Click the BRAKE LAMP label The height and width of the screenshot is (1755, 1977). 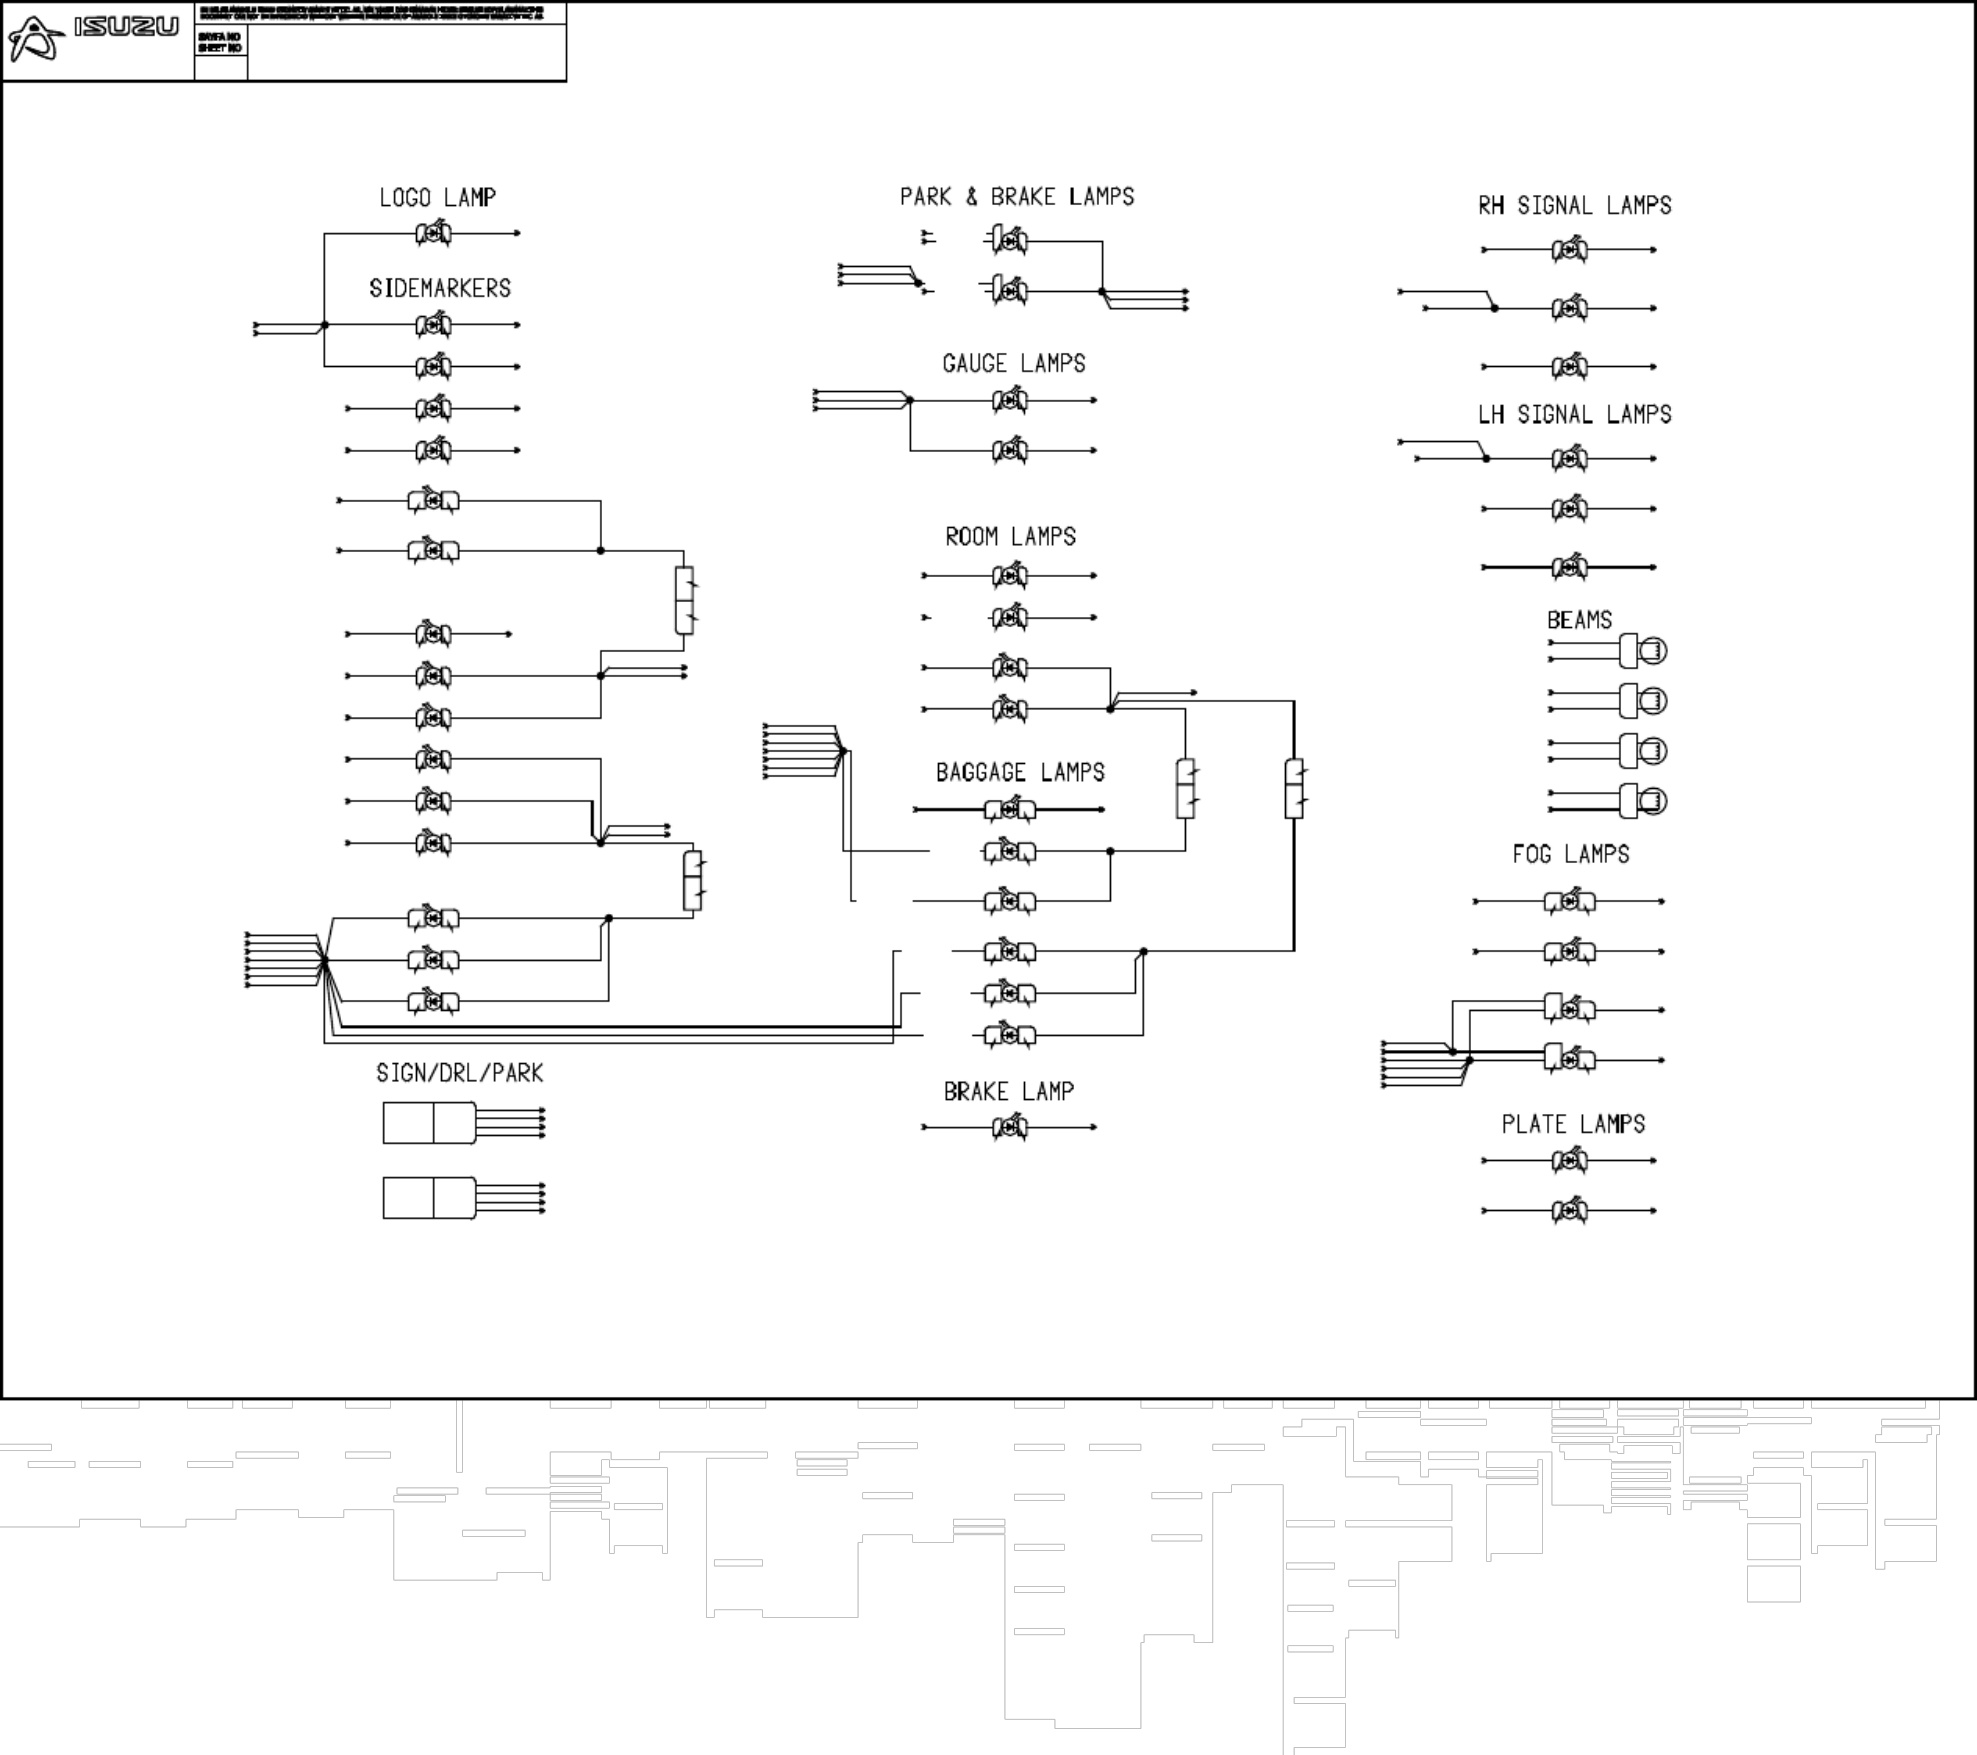(1009, 1091)
